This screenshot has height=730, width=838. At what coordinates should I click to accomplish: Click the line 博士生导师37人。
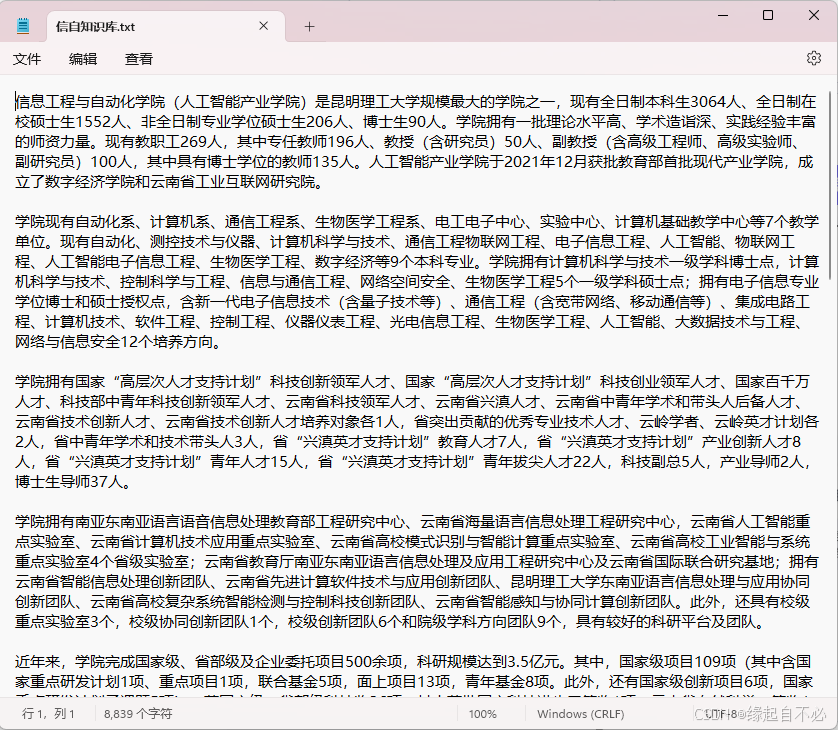pyautogui.click(x=73, y=482)
